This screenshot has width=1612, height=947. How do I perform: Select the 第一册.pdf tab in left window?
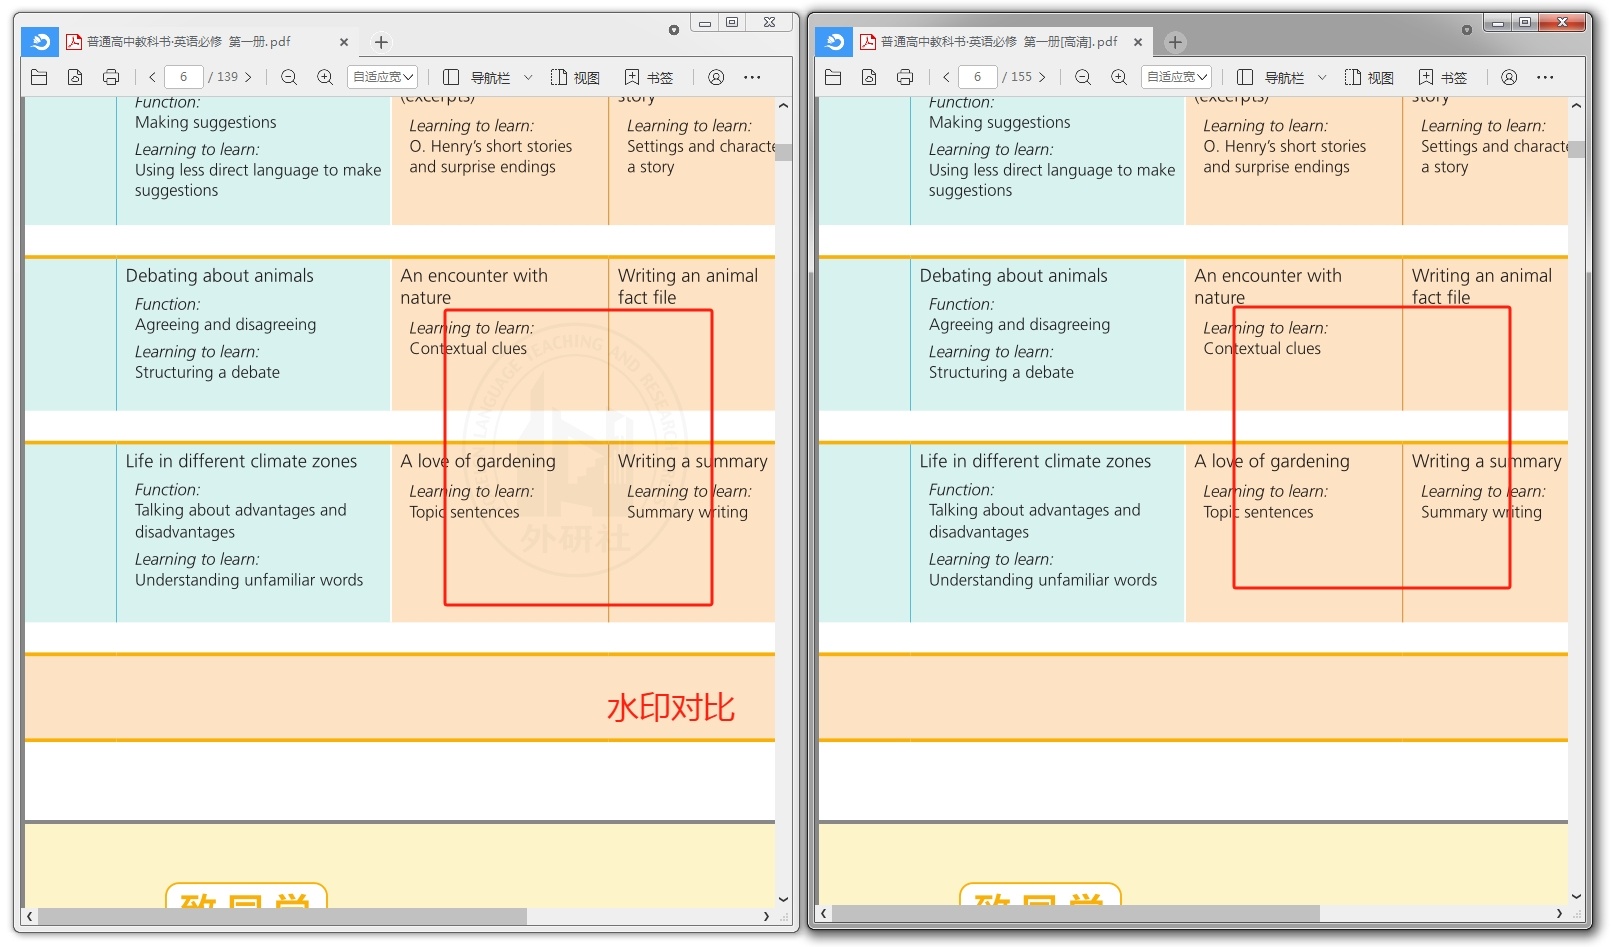(x=190, y=42)
